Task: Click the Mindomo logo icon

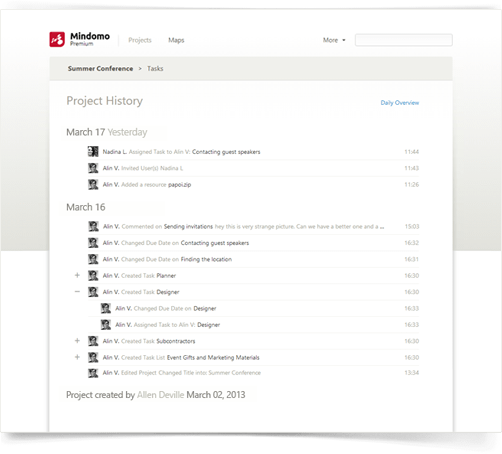Action: 57,39
